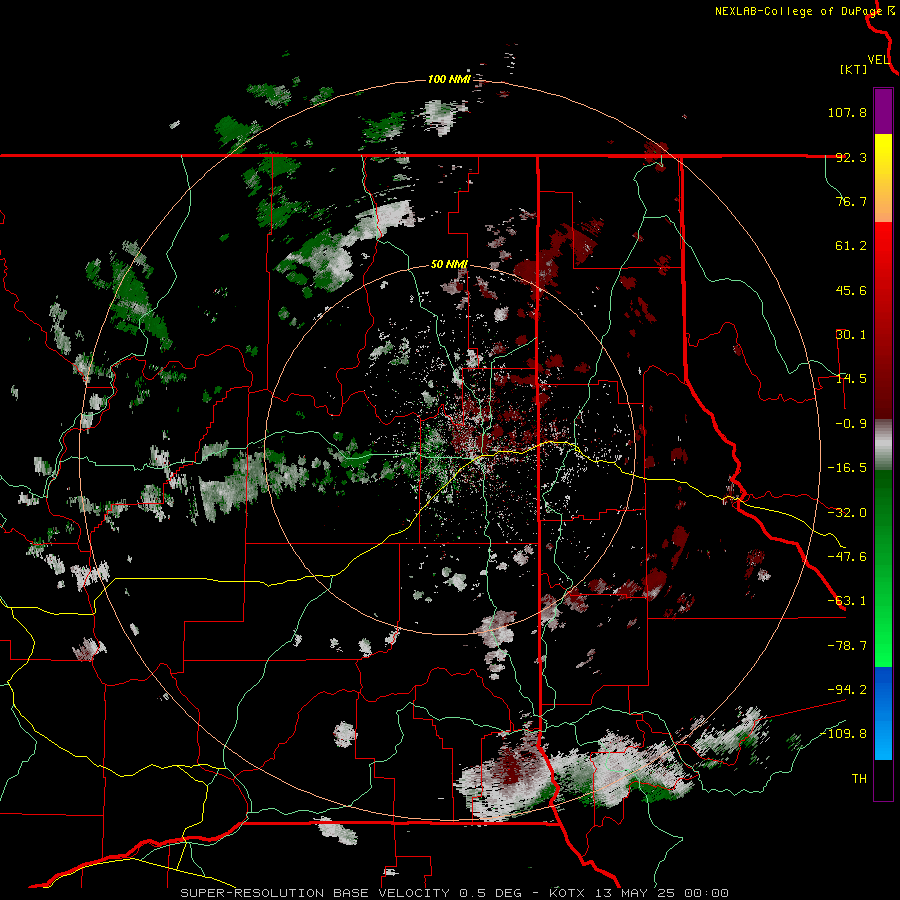Click the VEL legend title

(878, 60)
